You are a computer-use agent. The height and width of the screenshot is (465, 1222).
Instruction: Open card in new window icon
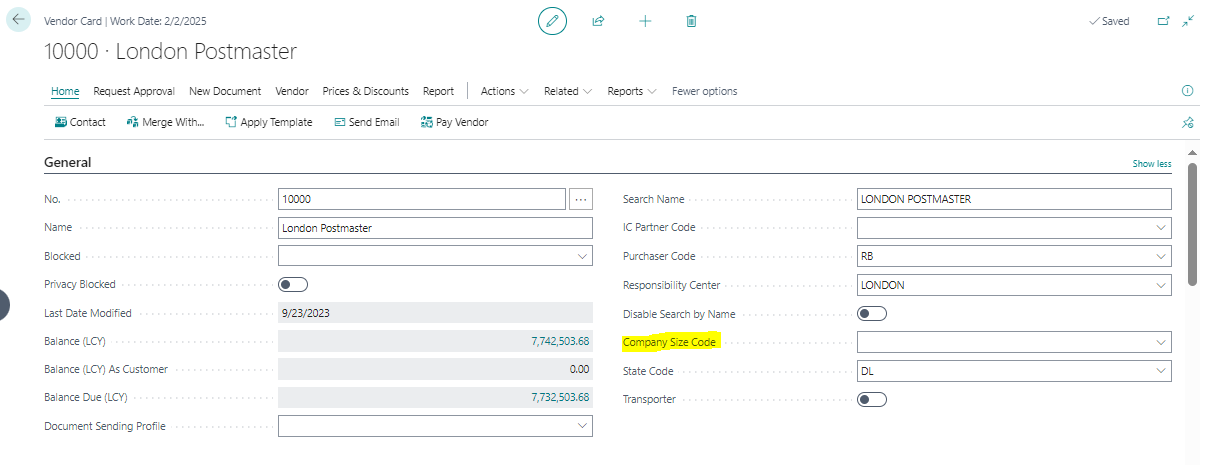pos(1163,21)
